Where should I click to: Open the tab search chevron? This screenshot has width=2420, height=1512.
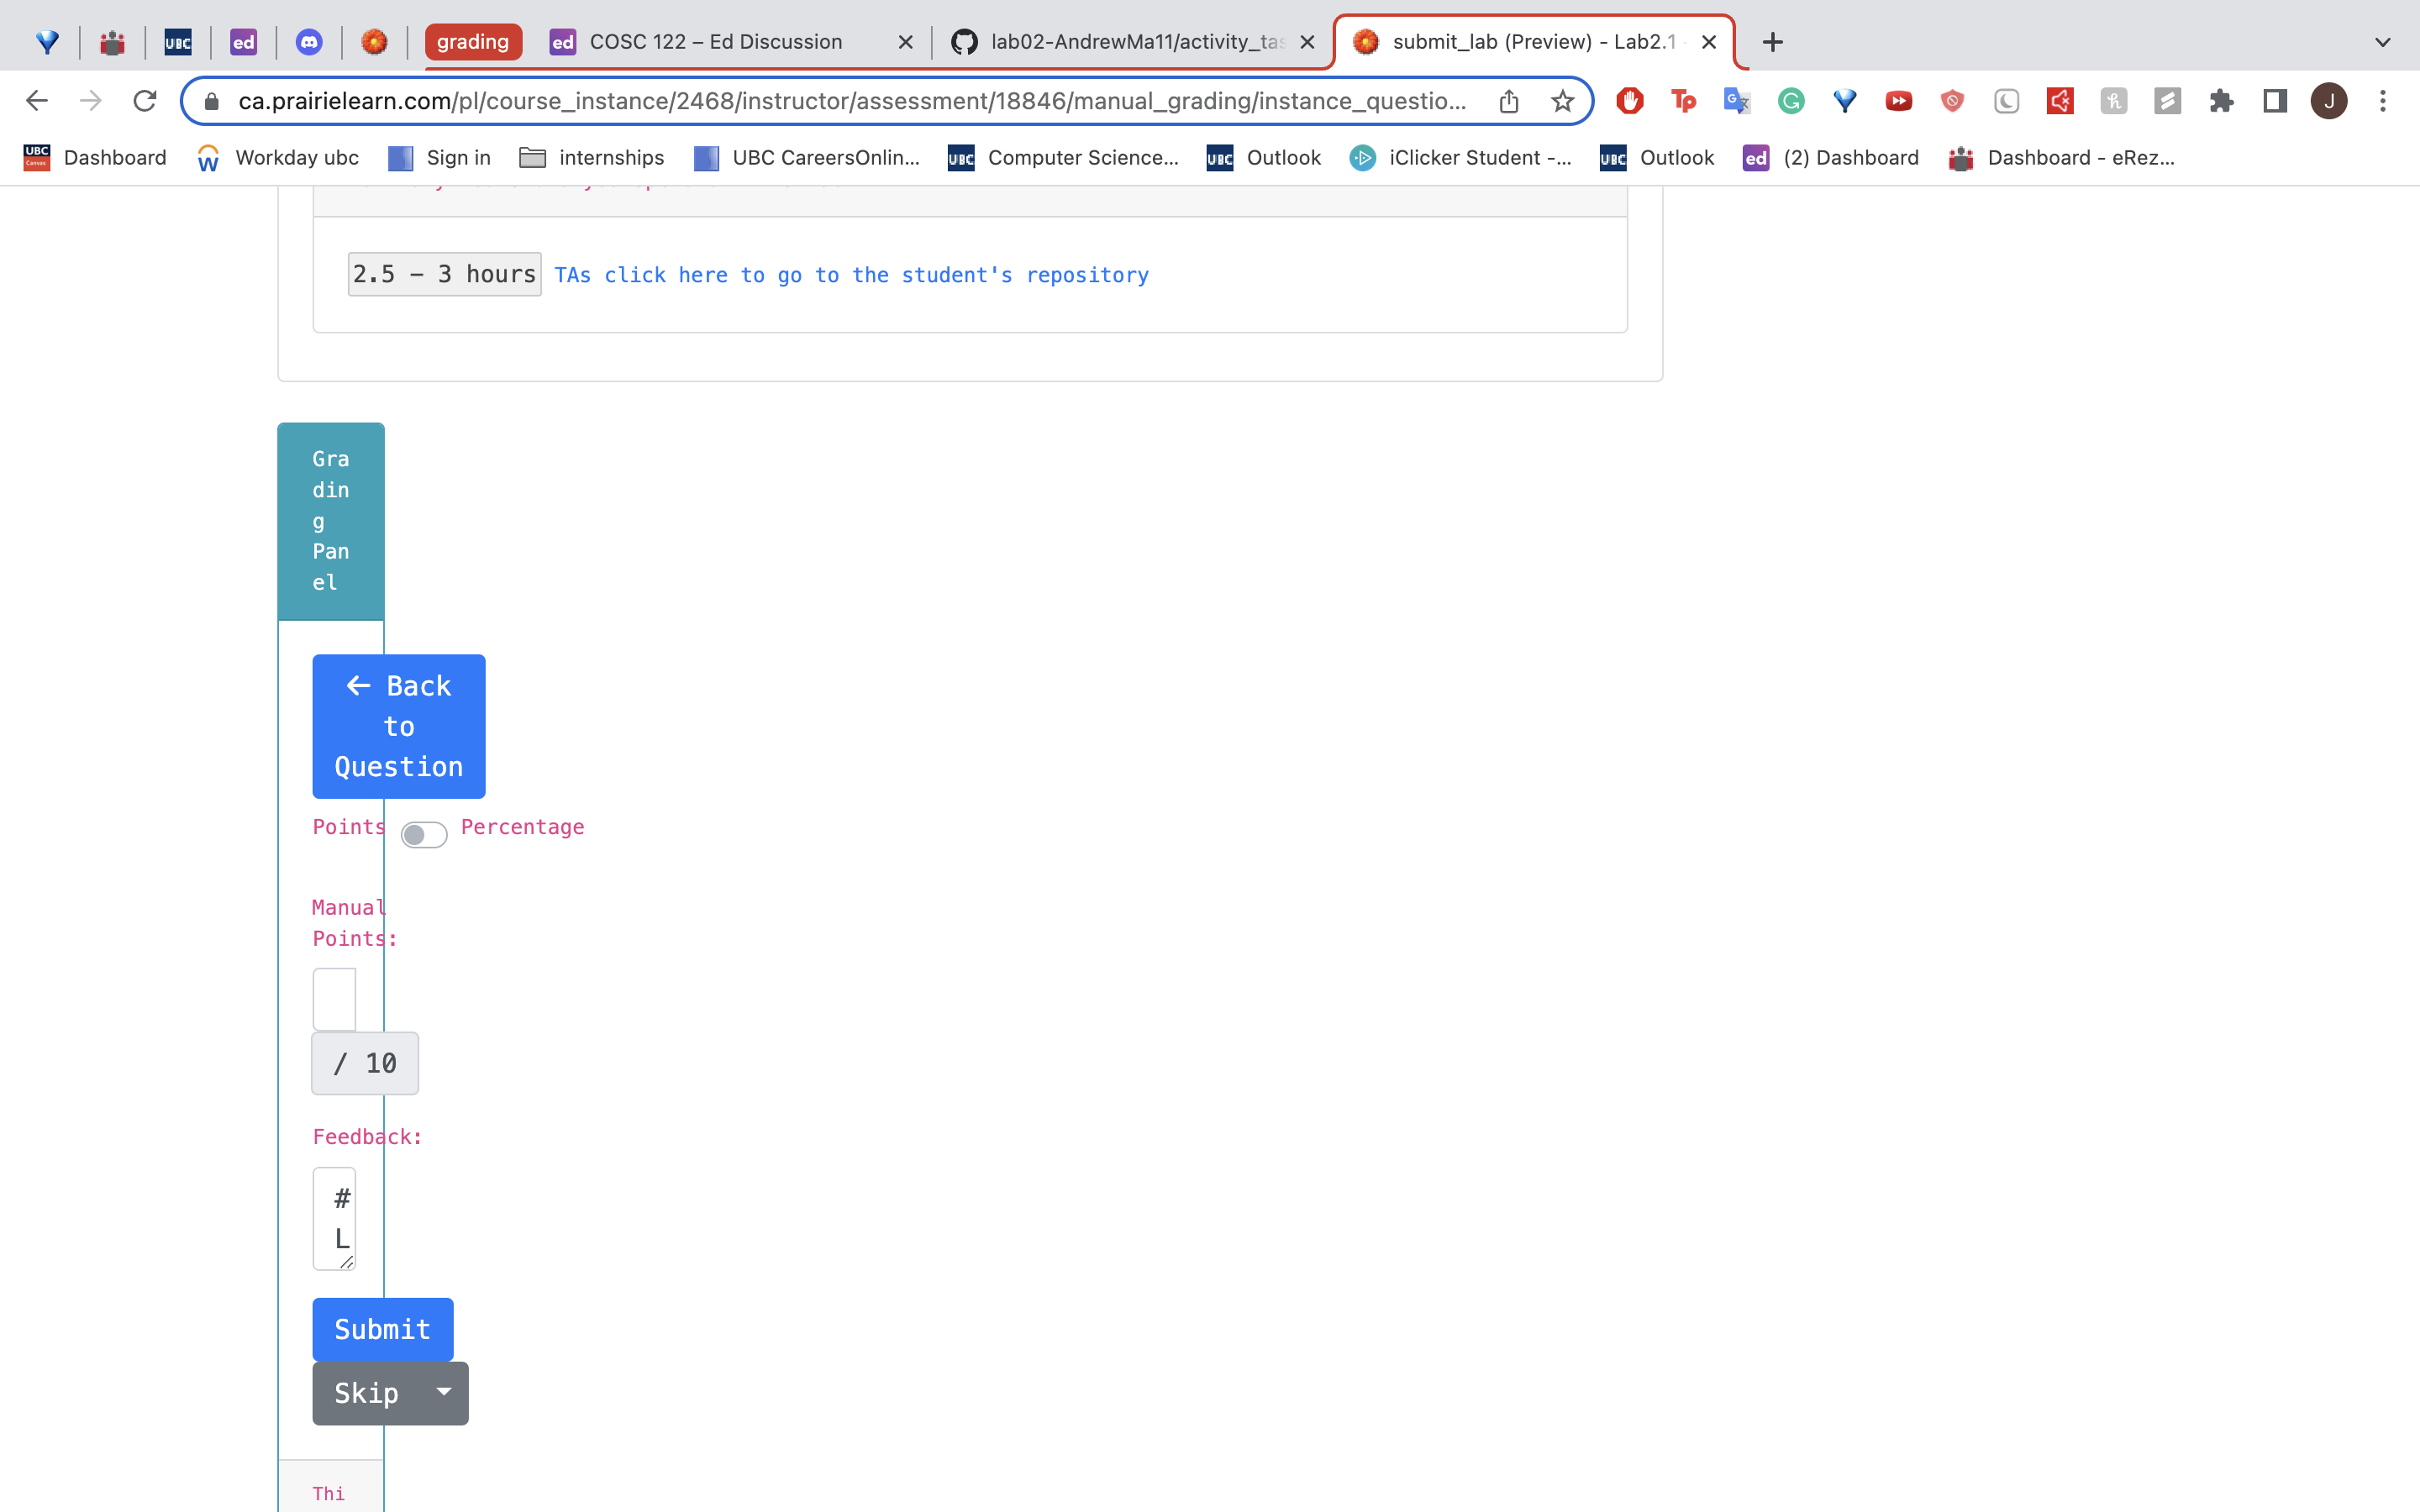2382,42
